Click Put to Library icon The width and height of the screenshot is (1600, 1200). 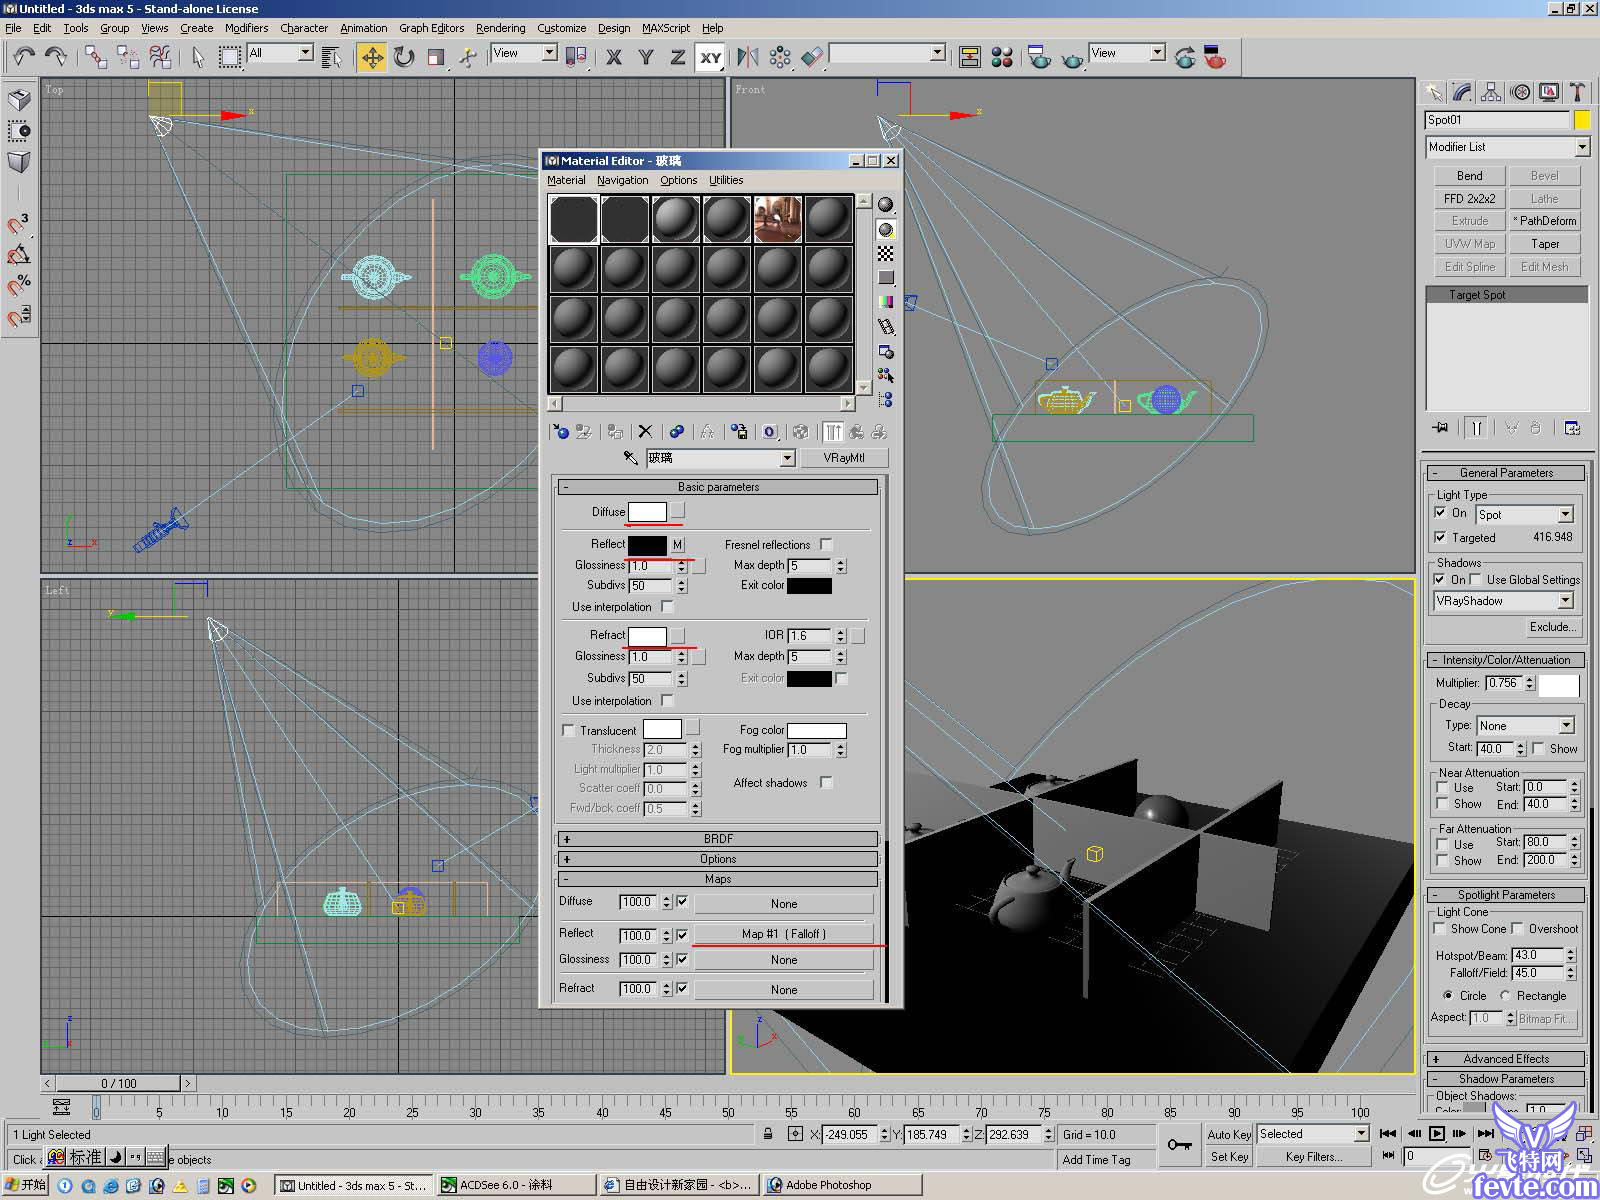739,432
